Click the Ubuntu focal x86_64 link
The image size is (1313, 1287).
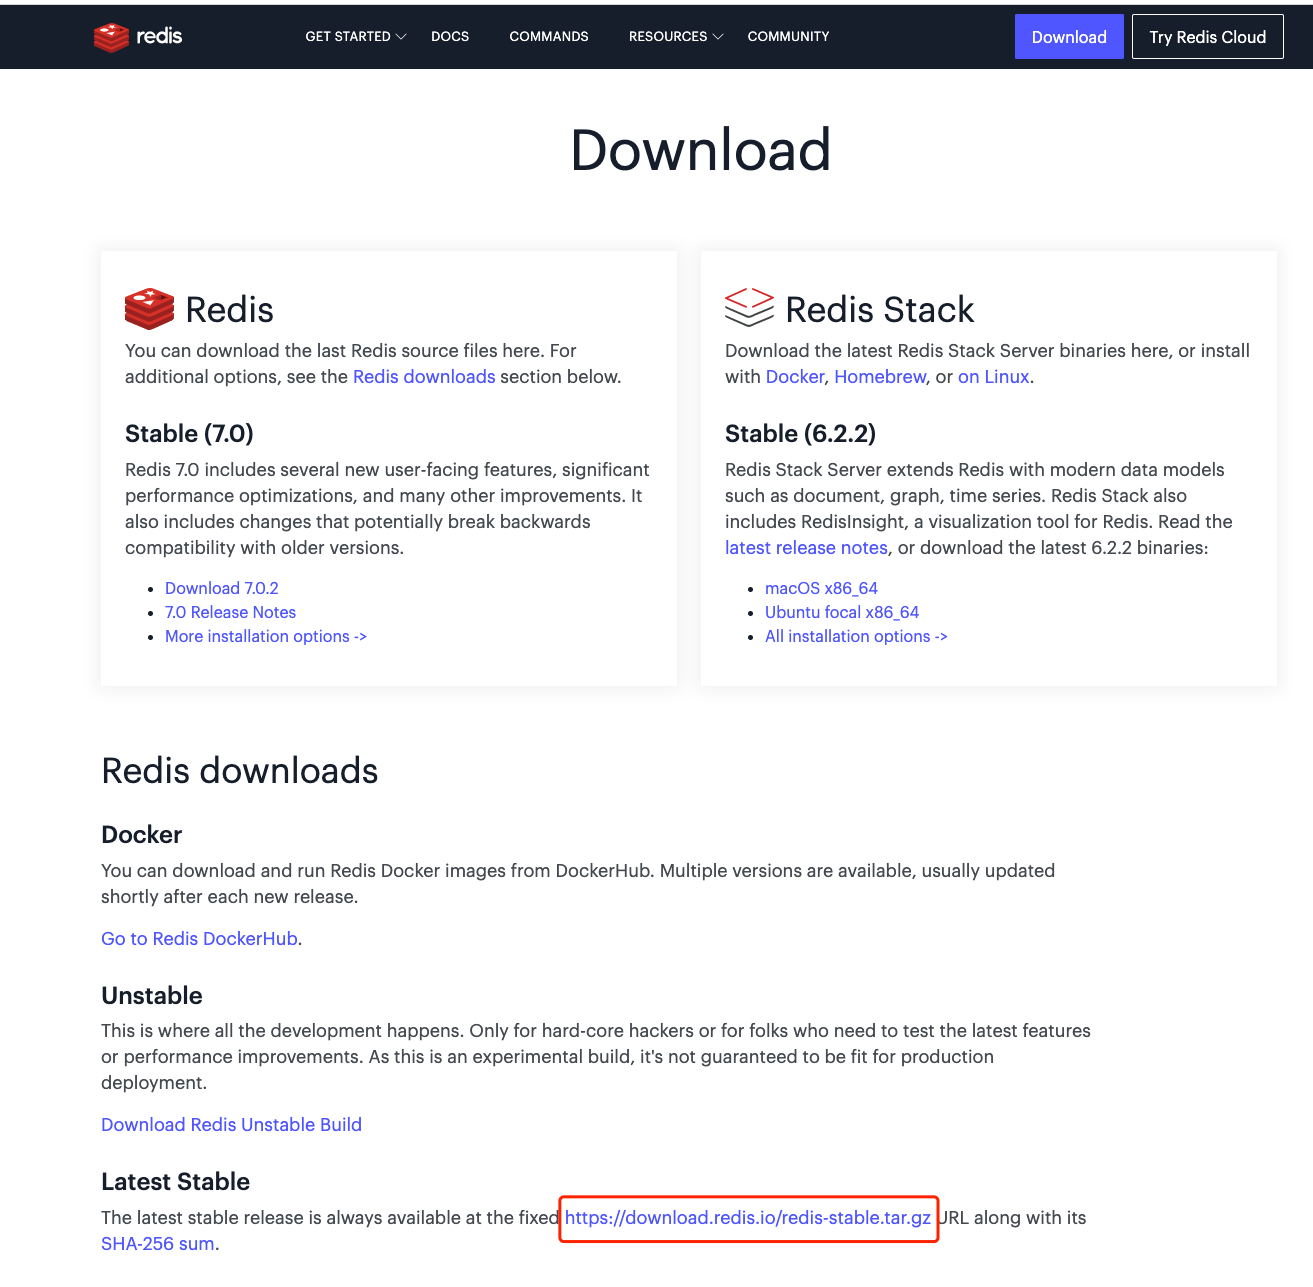click(842, 612)
